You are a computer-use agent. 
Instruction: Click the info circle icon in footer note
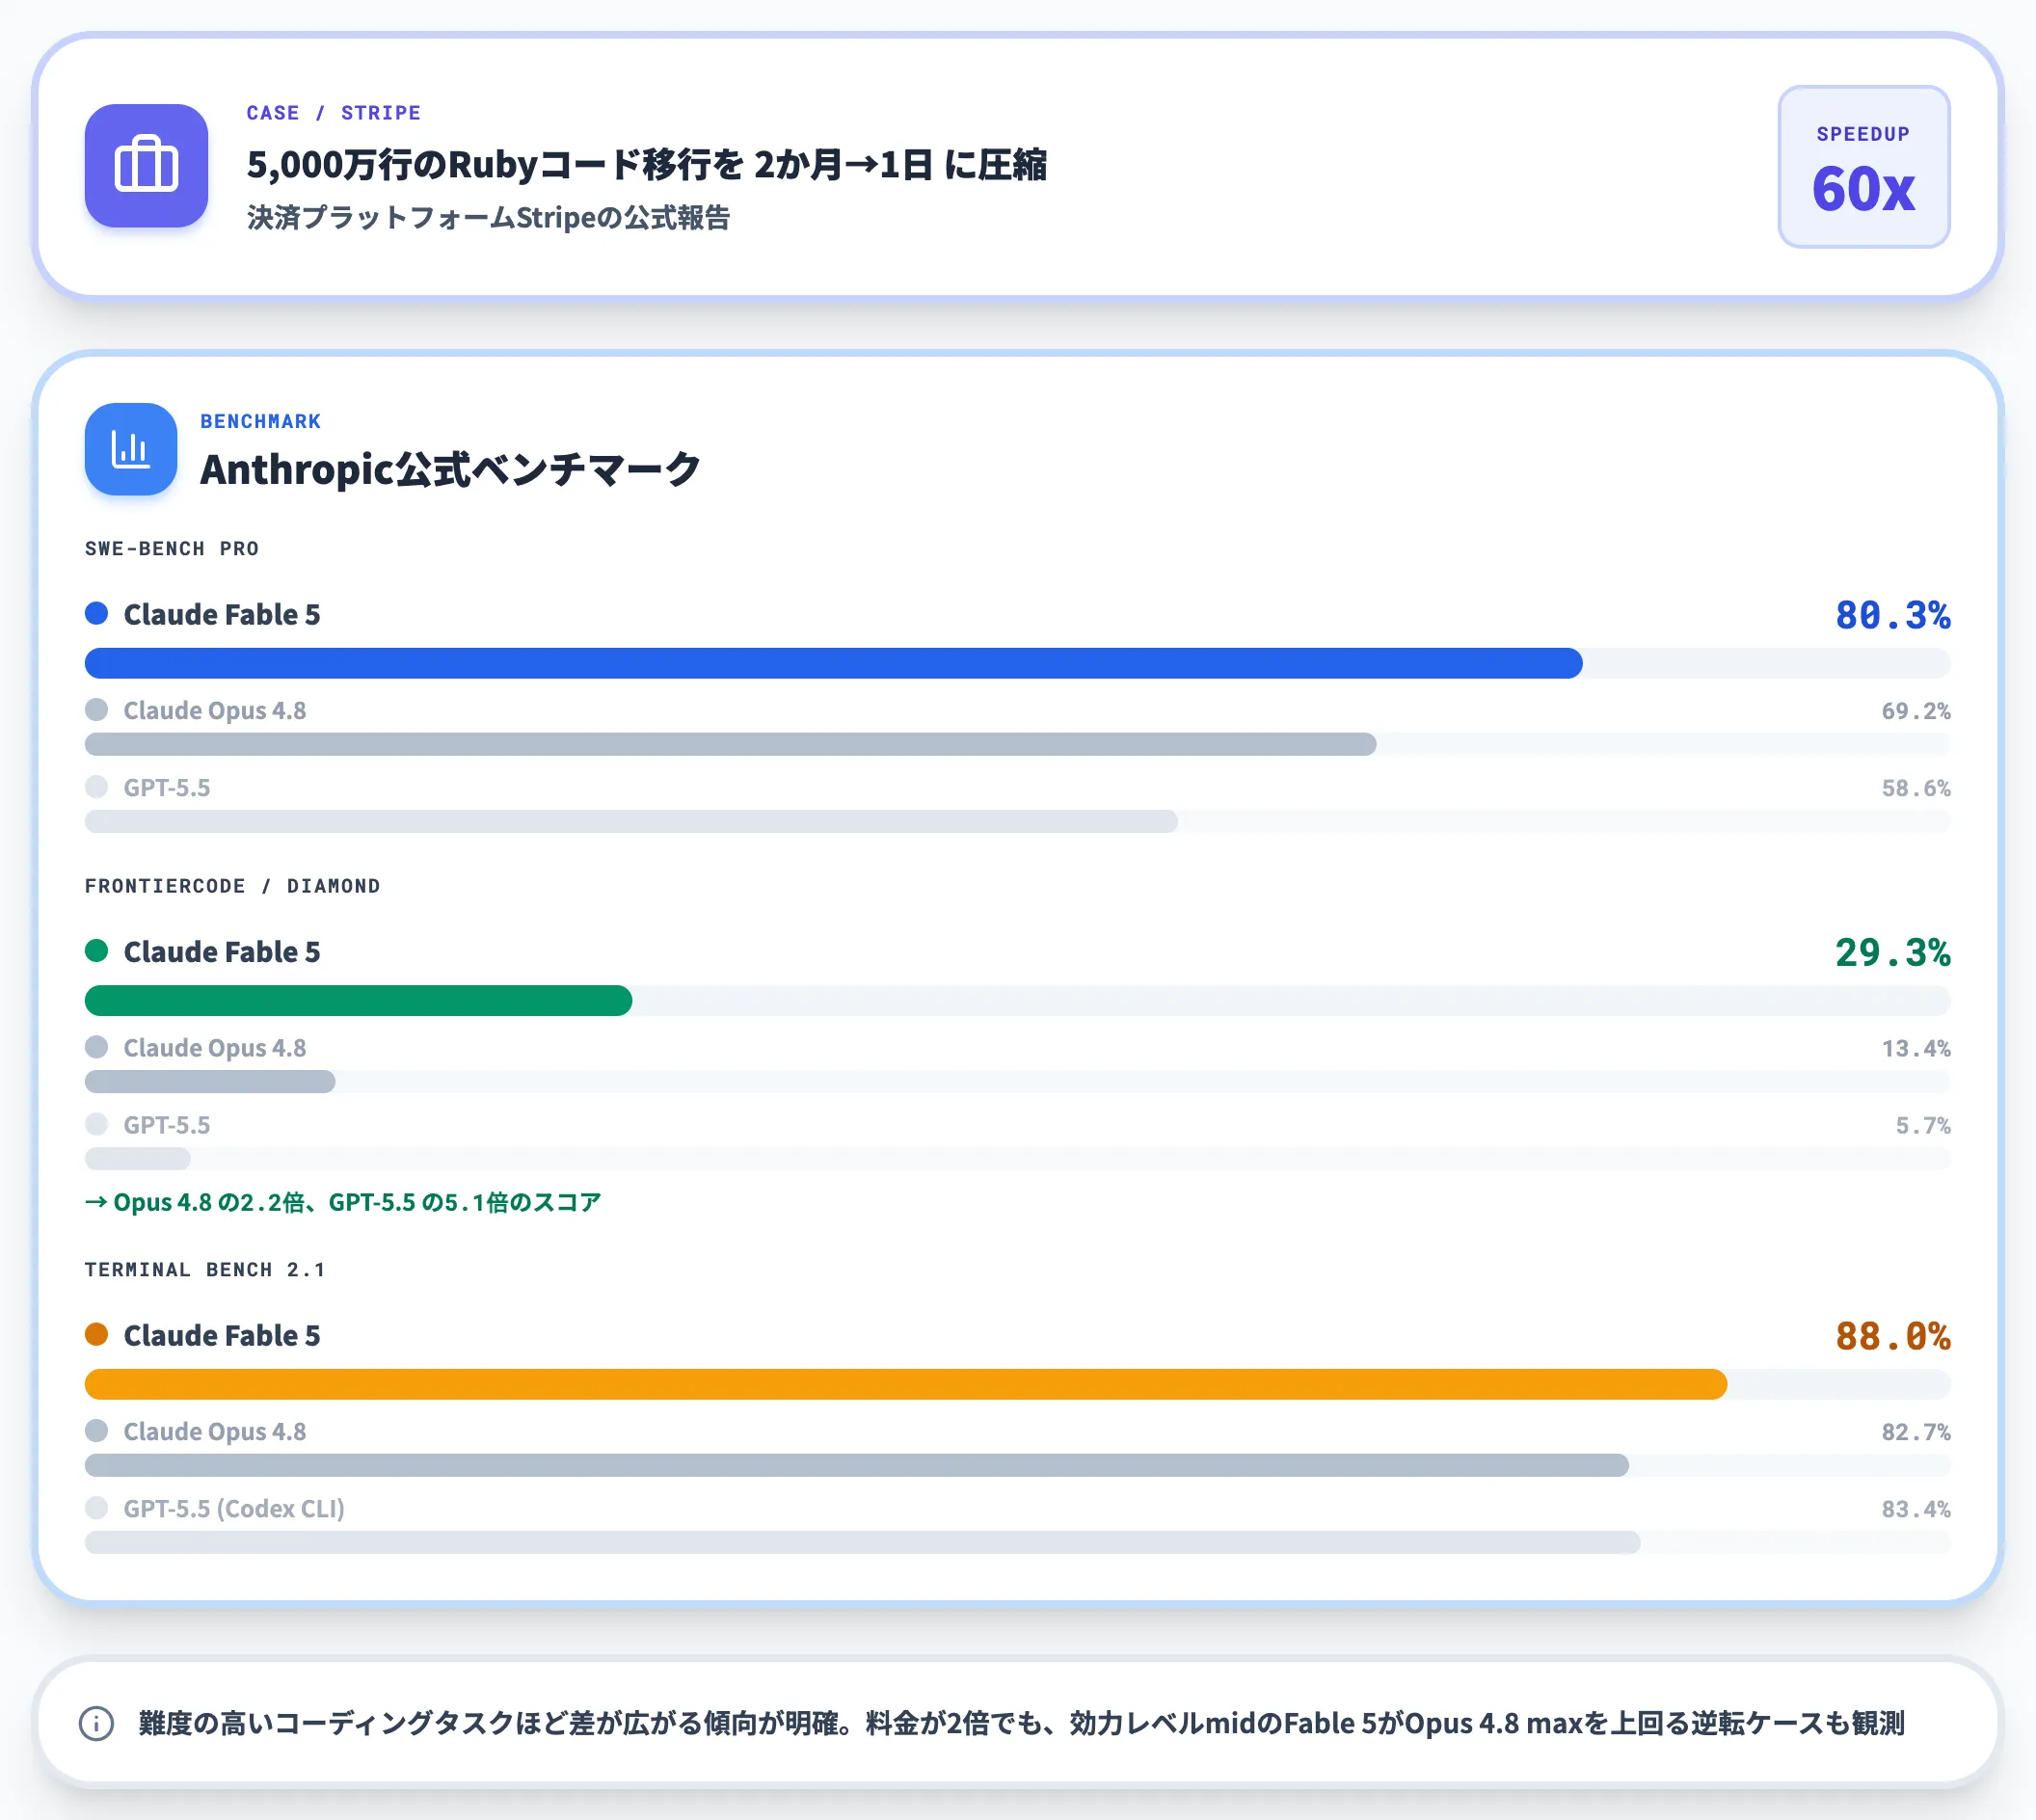[96, 1723]
